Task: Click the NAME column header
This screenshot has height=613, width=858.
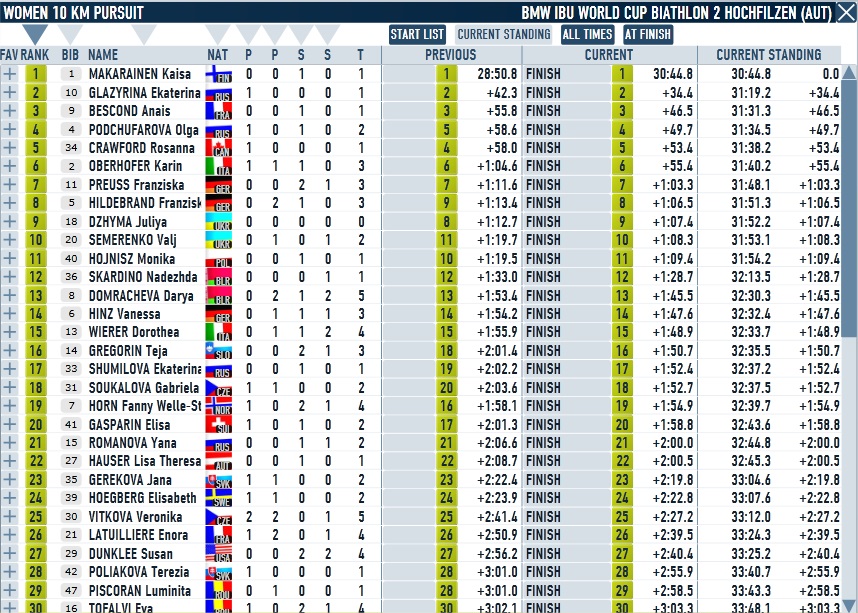Action: [x=103, y=55]
